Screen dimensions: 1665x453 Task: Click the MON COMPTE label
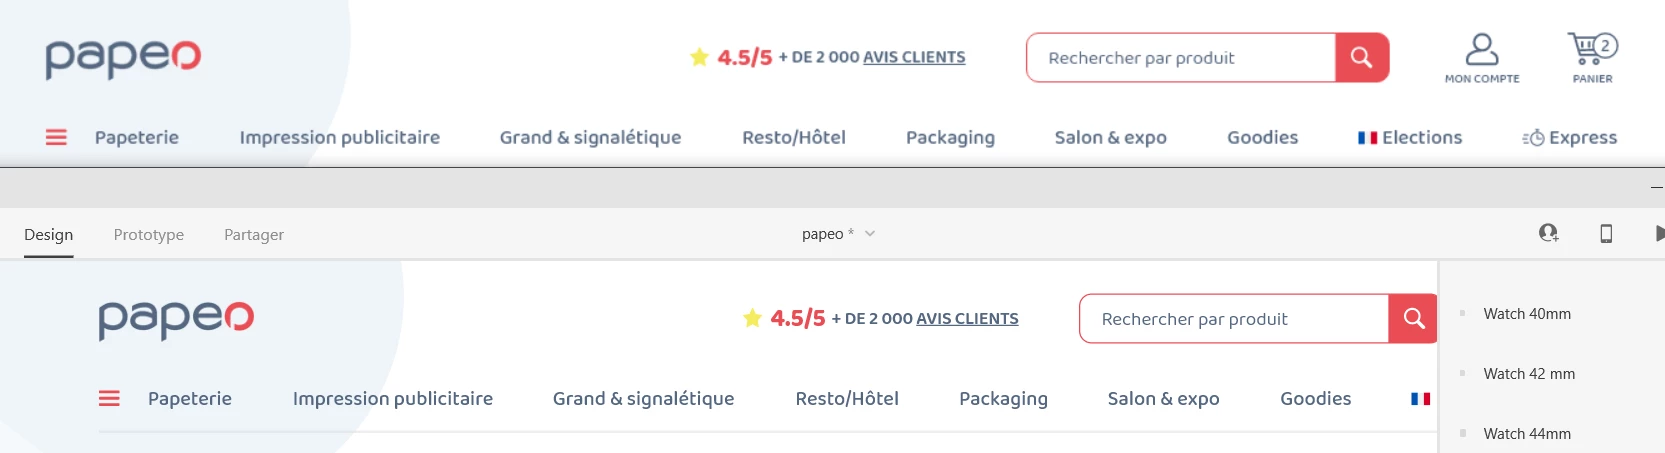pos(1482,78)
